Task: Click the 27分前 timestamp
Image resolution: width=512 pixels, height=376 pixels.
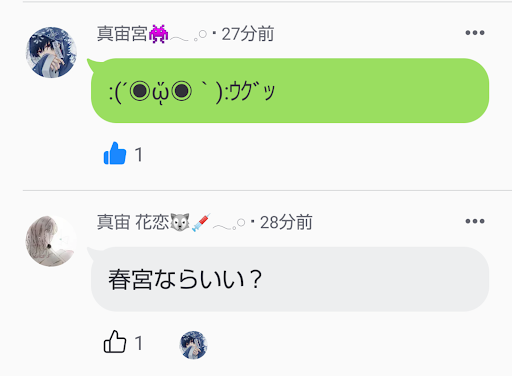Action: pos(248,34)
